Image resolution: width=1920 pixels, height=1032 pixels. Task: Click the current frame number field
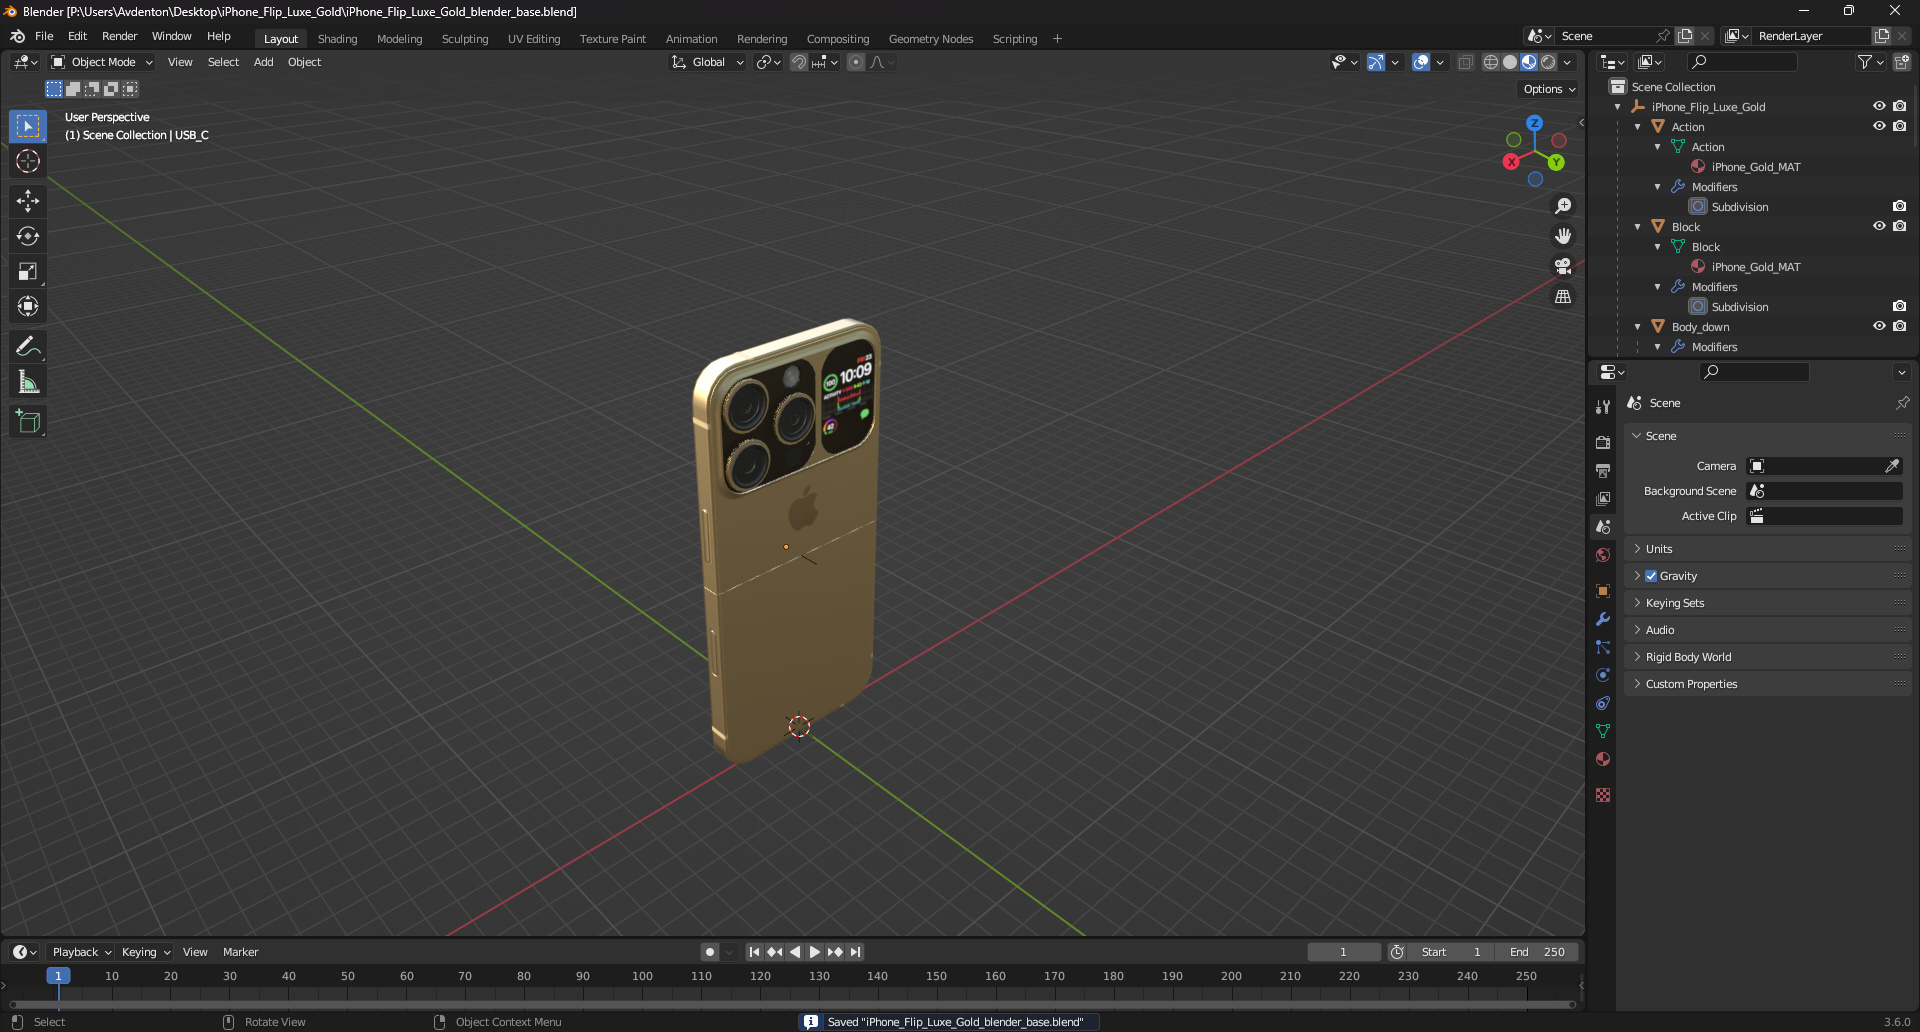[1343, 952]
